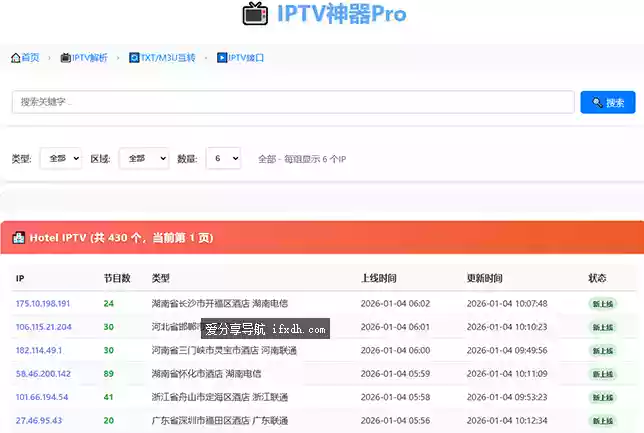Click 广东省深圳市福田区酒店 广东联通 cell
The height and width of the screenshot is (433, 644).
(220, 421)
